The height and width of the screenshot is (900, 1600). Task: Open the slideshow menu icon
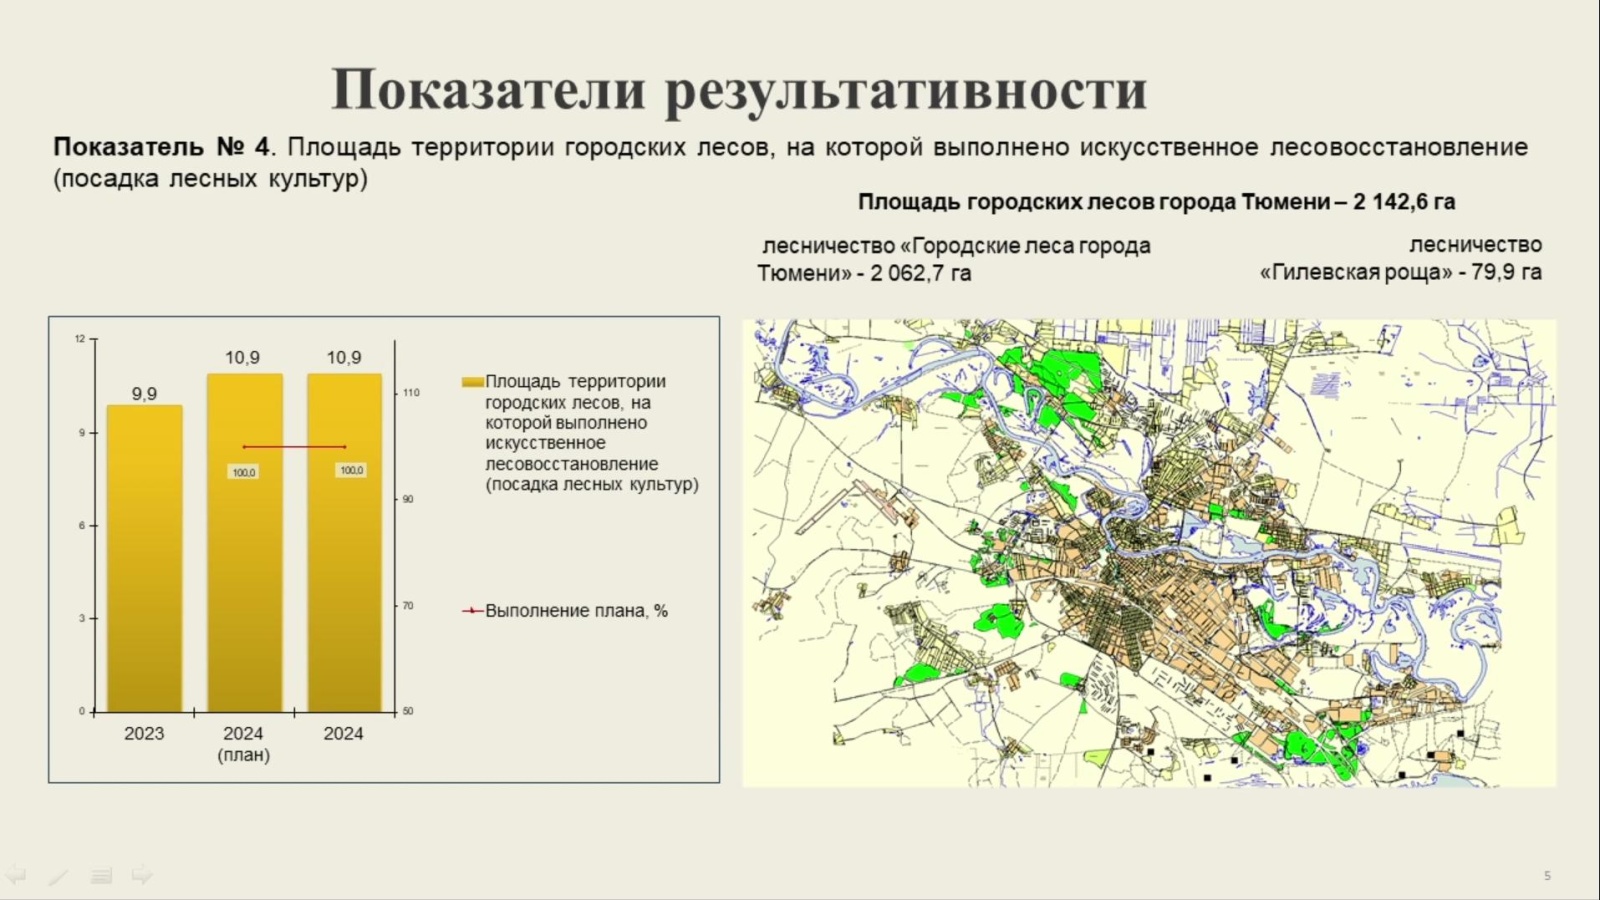[101, 876]
